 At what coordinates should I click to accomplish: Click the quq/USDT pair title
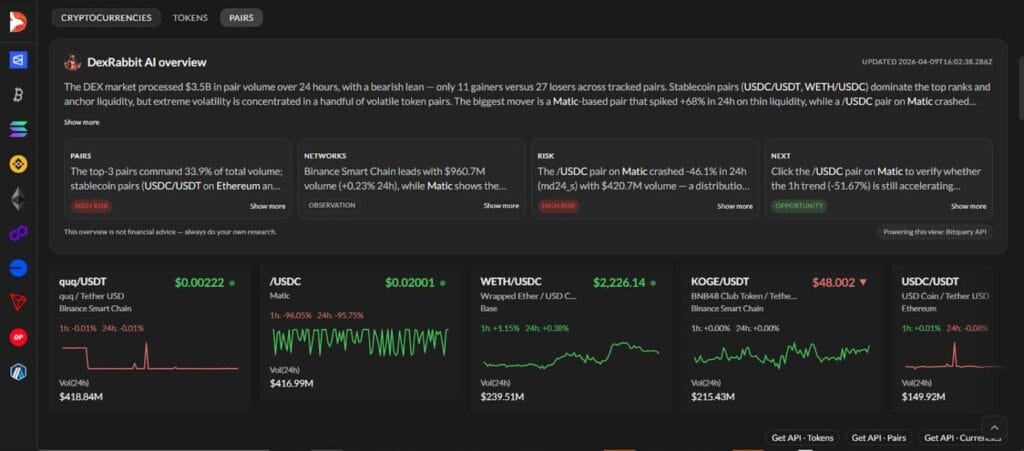(x=84, y=282)
